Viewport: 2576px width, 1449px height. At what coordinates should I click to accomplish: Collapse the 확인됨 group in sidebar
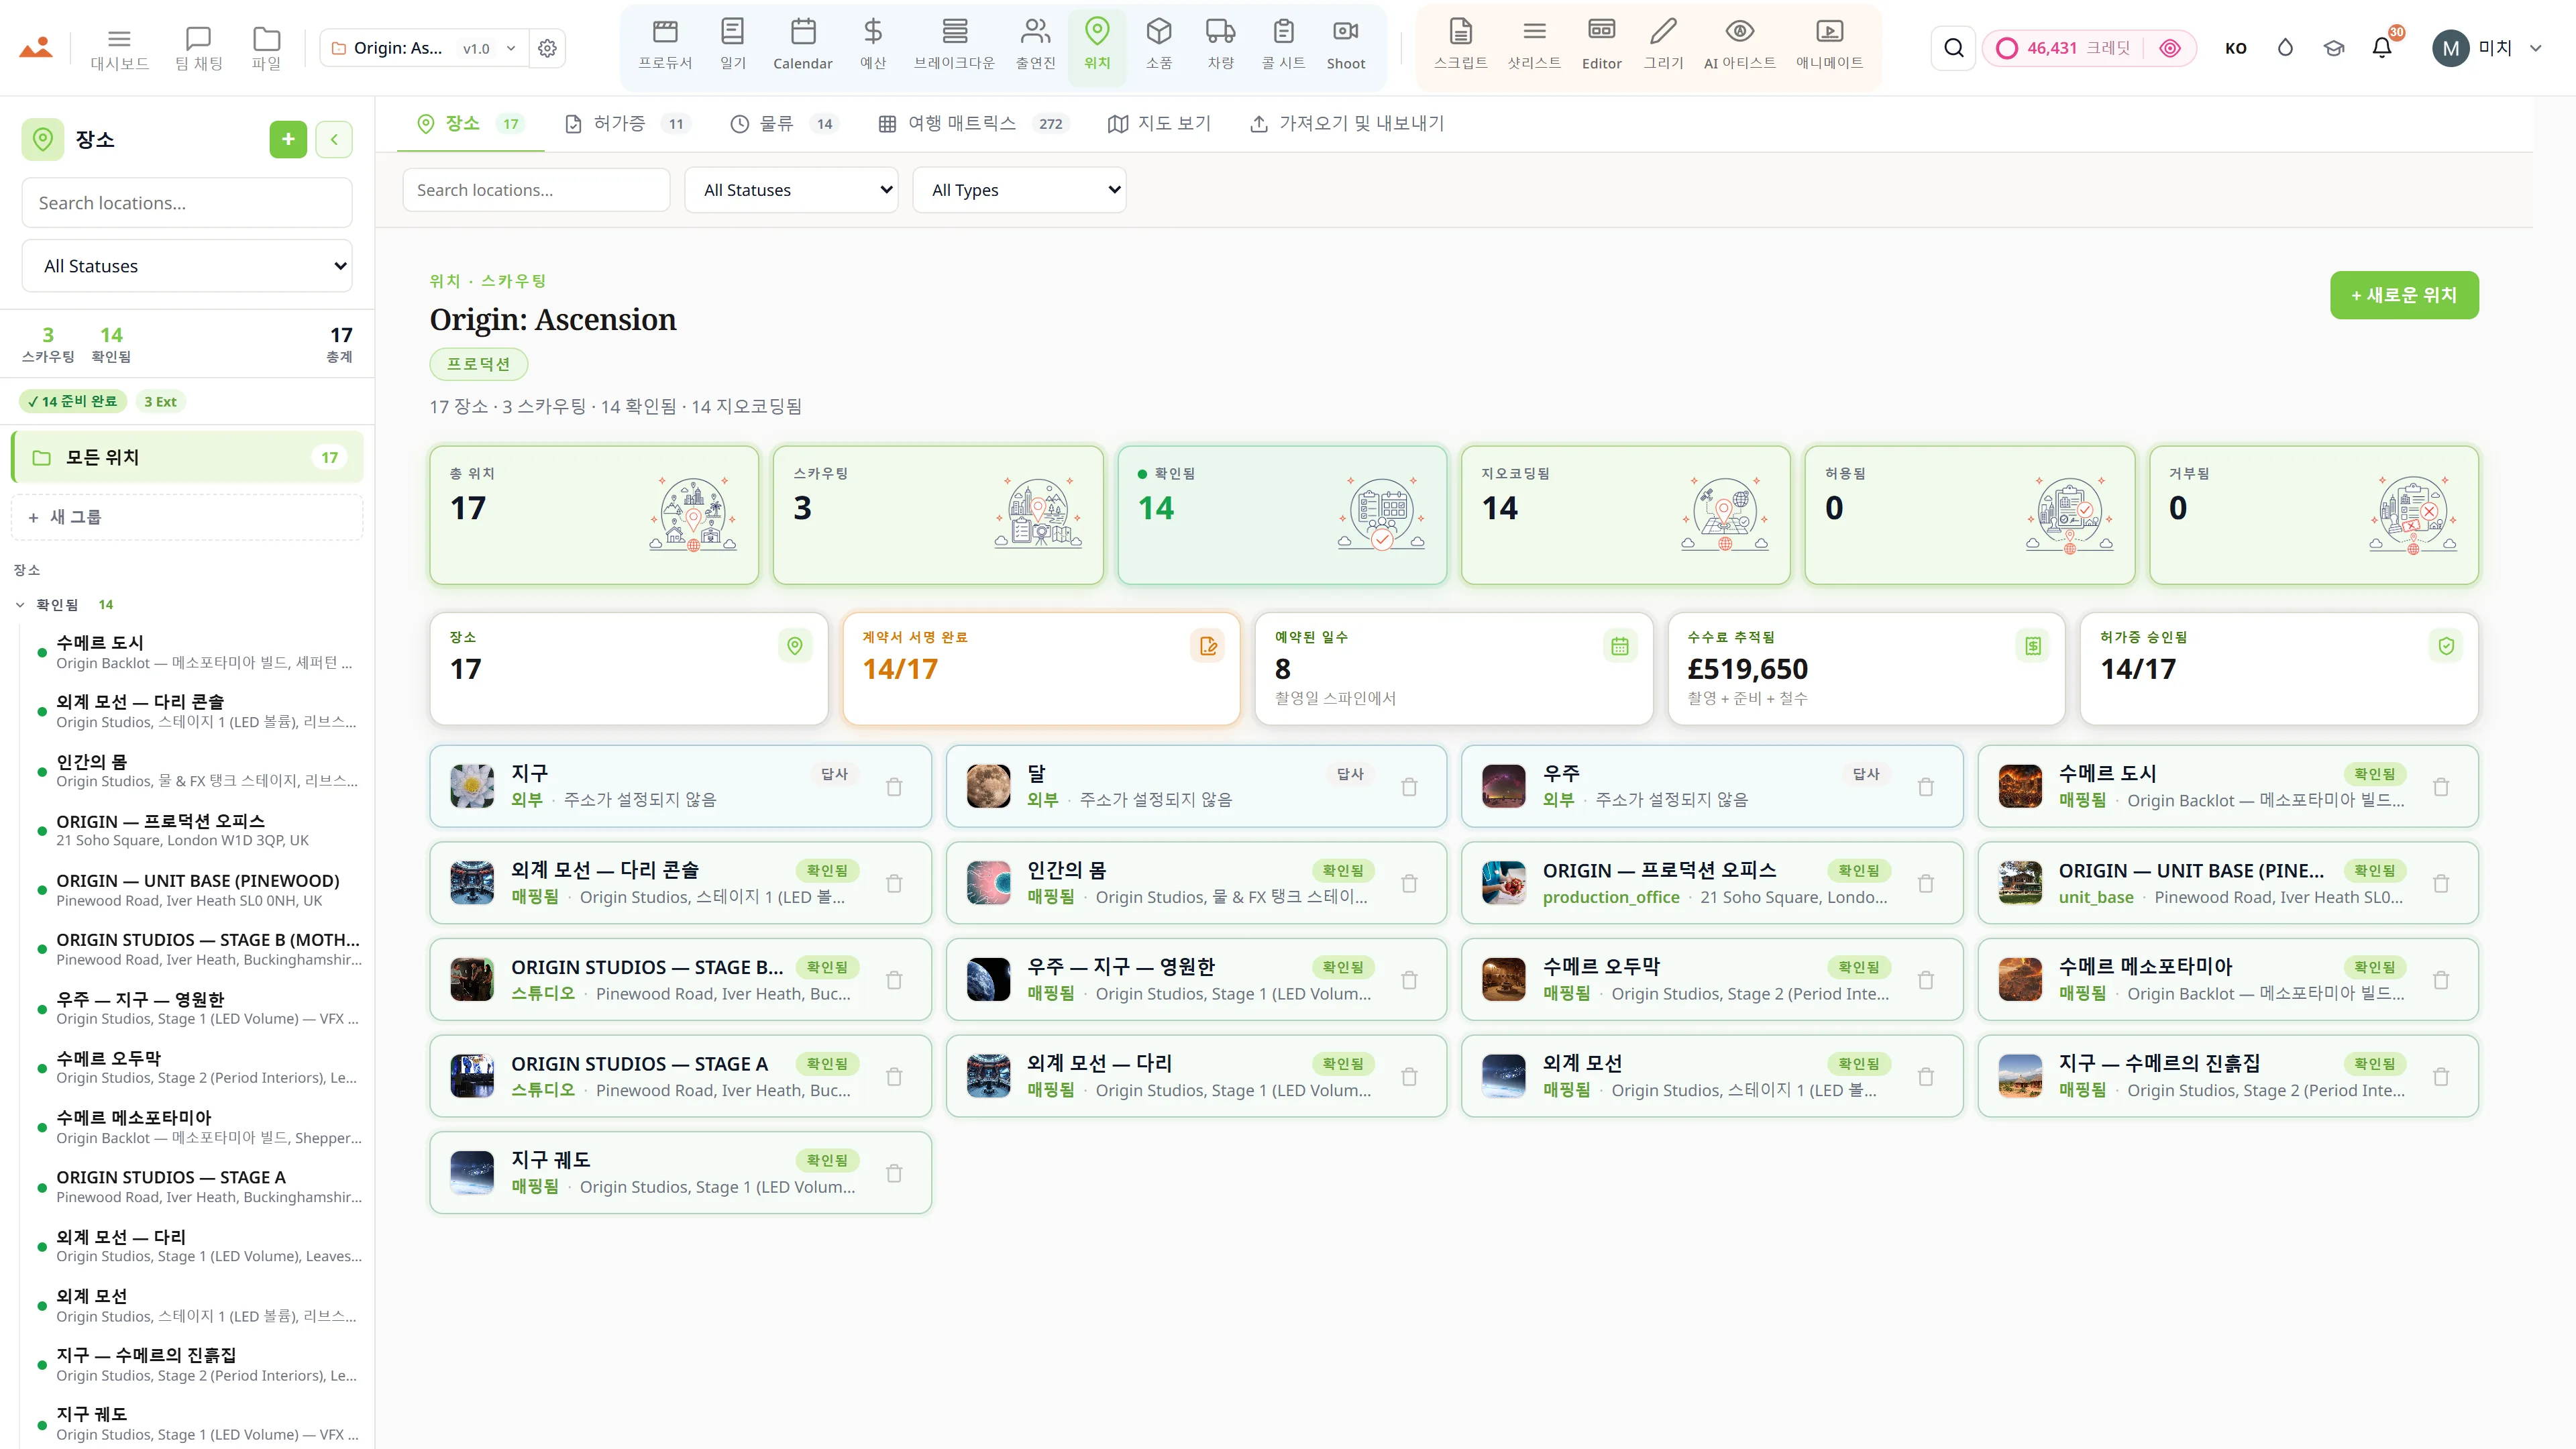click(x=20, y=605)
